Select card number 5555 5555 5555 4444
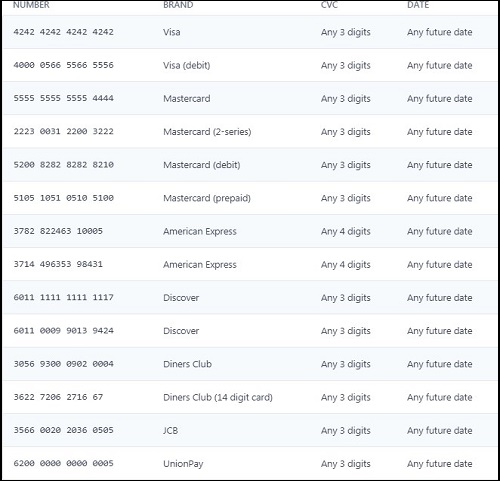Viewport: 500px width, 481px height. (x=63, y=98)
